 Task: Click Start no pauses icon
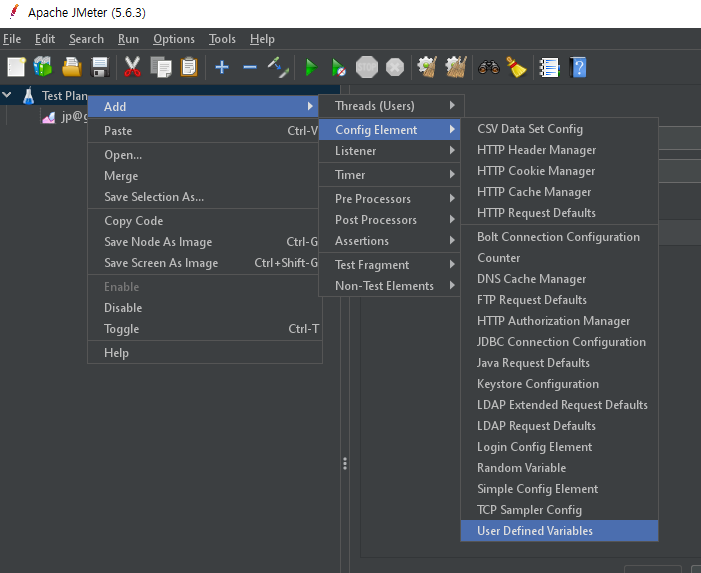338,67
